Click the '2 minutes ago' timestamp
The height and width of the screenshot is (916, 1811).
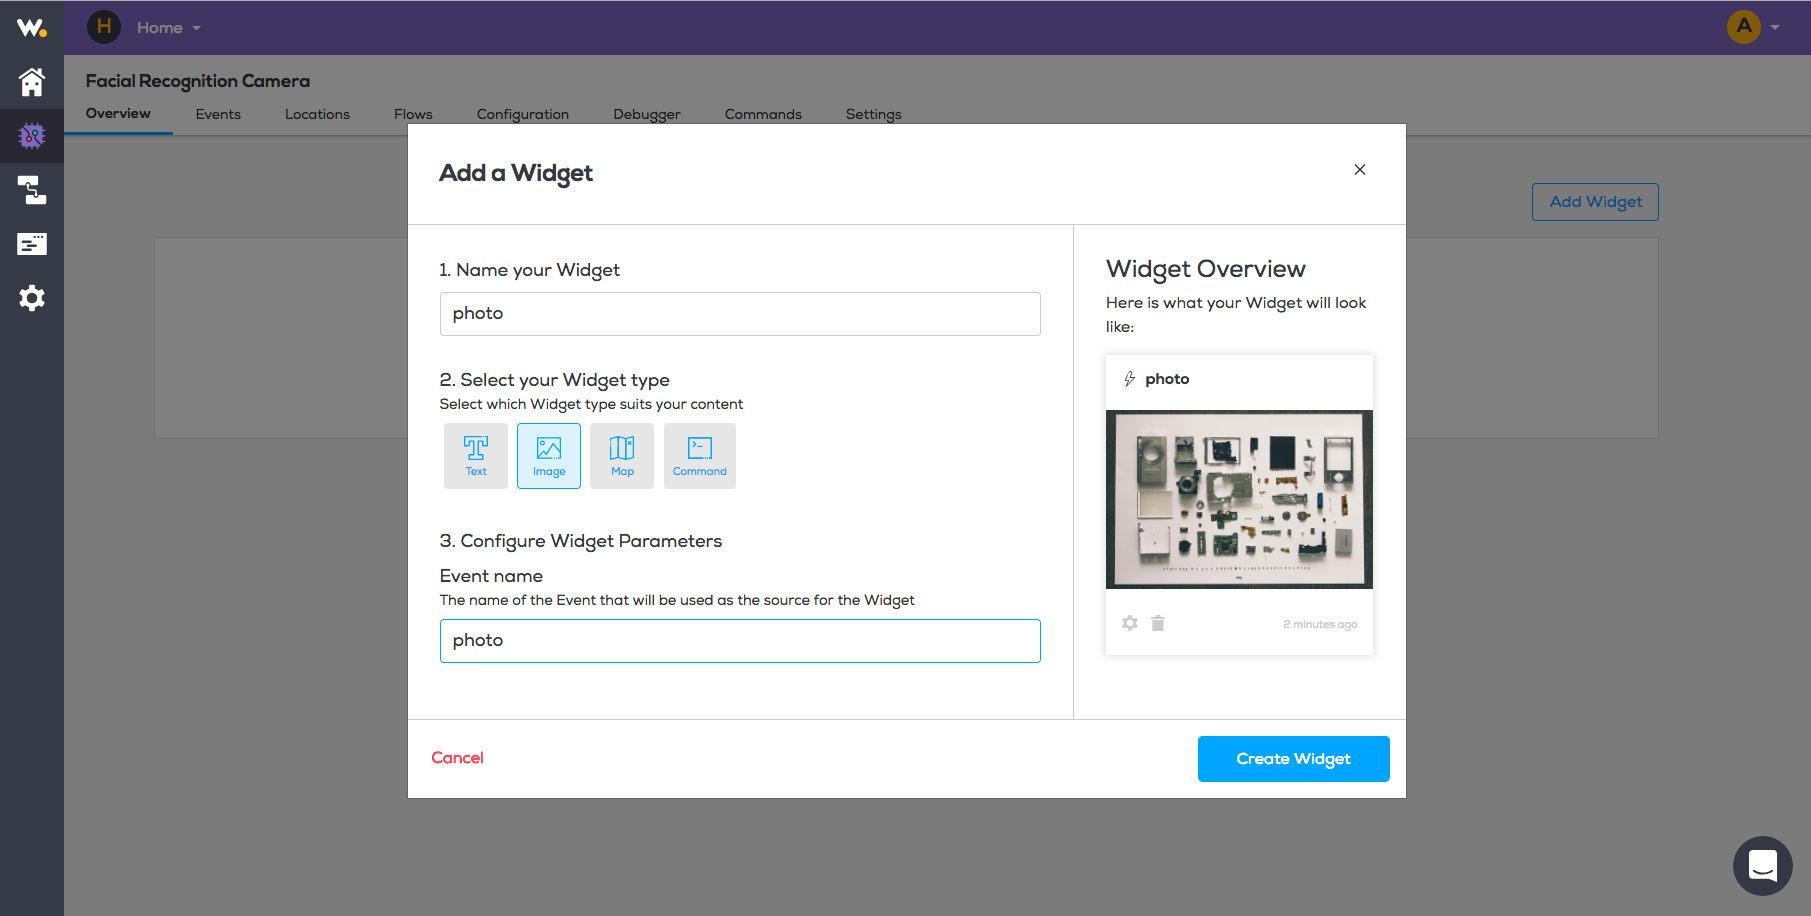[x=1320, y=624]
